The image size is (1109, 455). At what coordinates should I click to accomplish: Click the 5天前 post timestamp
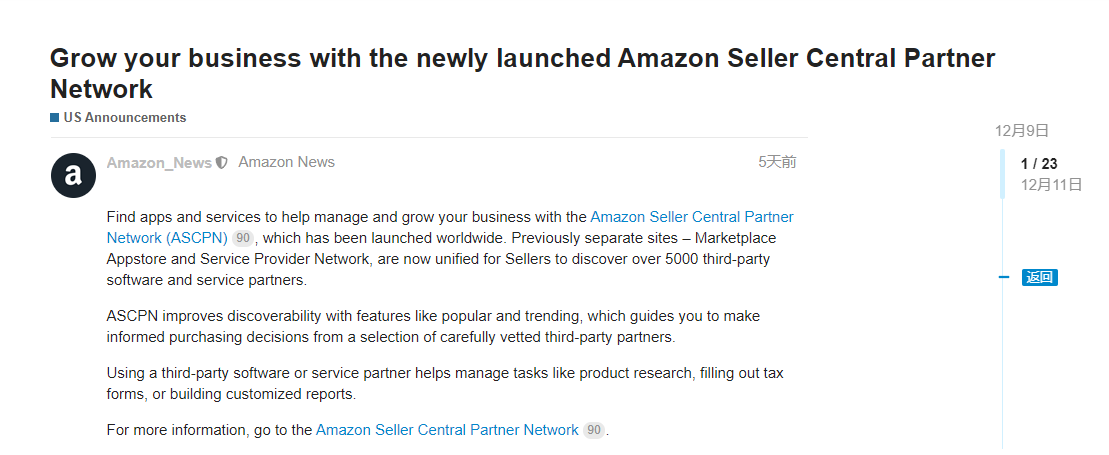coord(777,162)
